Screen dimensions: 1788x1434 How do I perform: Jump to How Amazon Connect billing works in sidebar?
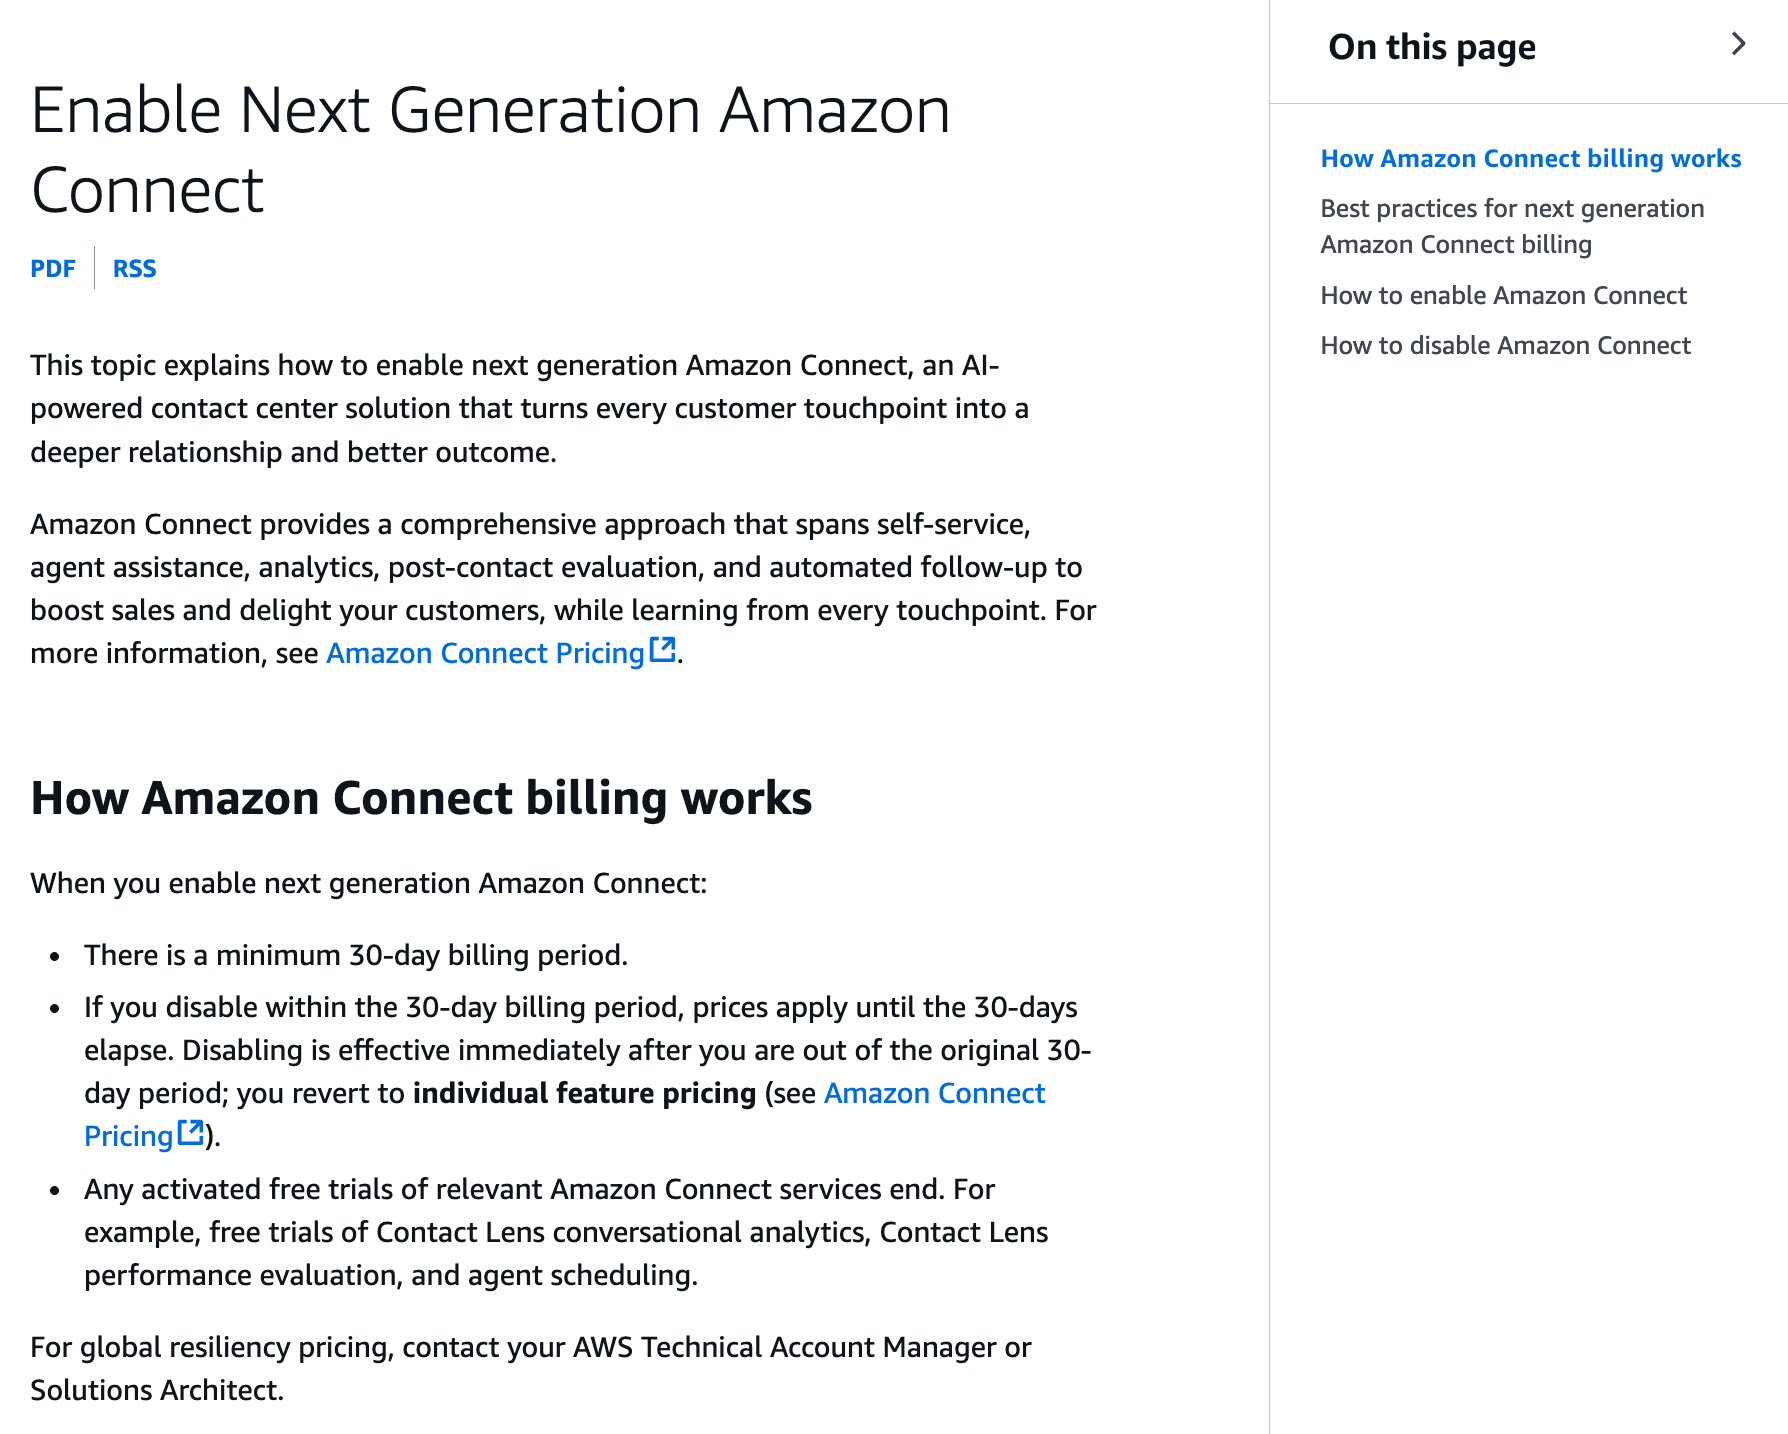point(1531,158)
